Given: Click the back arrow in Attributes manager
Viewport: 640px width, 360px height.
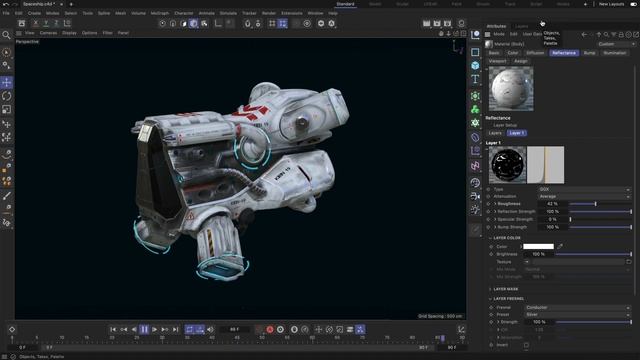Looking at the screenshot, I should [x=584, y=35].
